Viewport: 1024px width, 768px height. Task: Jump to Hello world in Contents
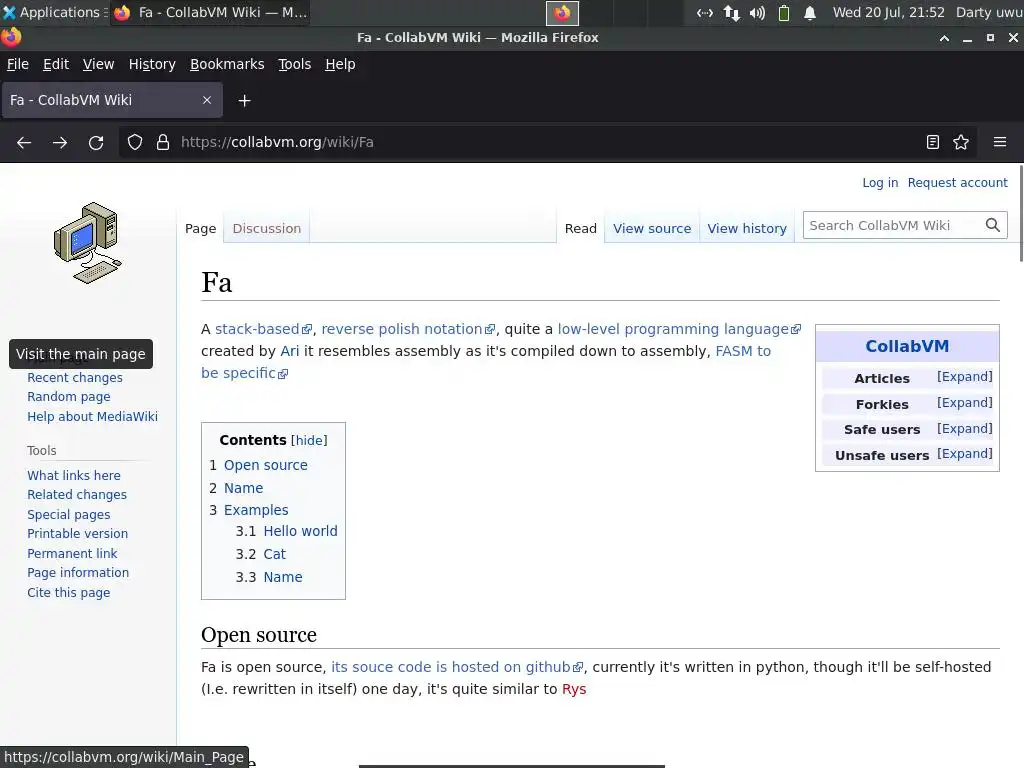300,532
